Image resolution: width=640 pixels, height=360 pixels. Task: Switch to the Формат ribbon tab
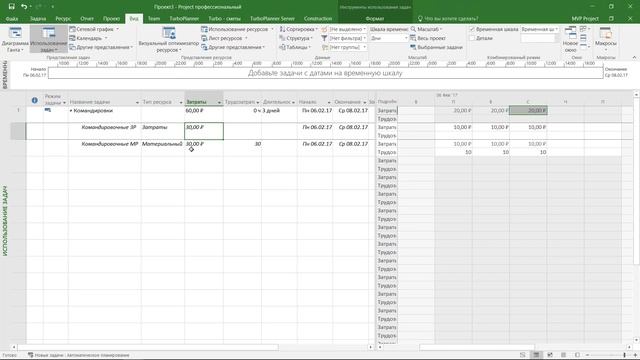[x=375, y=19]
